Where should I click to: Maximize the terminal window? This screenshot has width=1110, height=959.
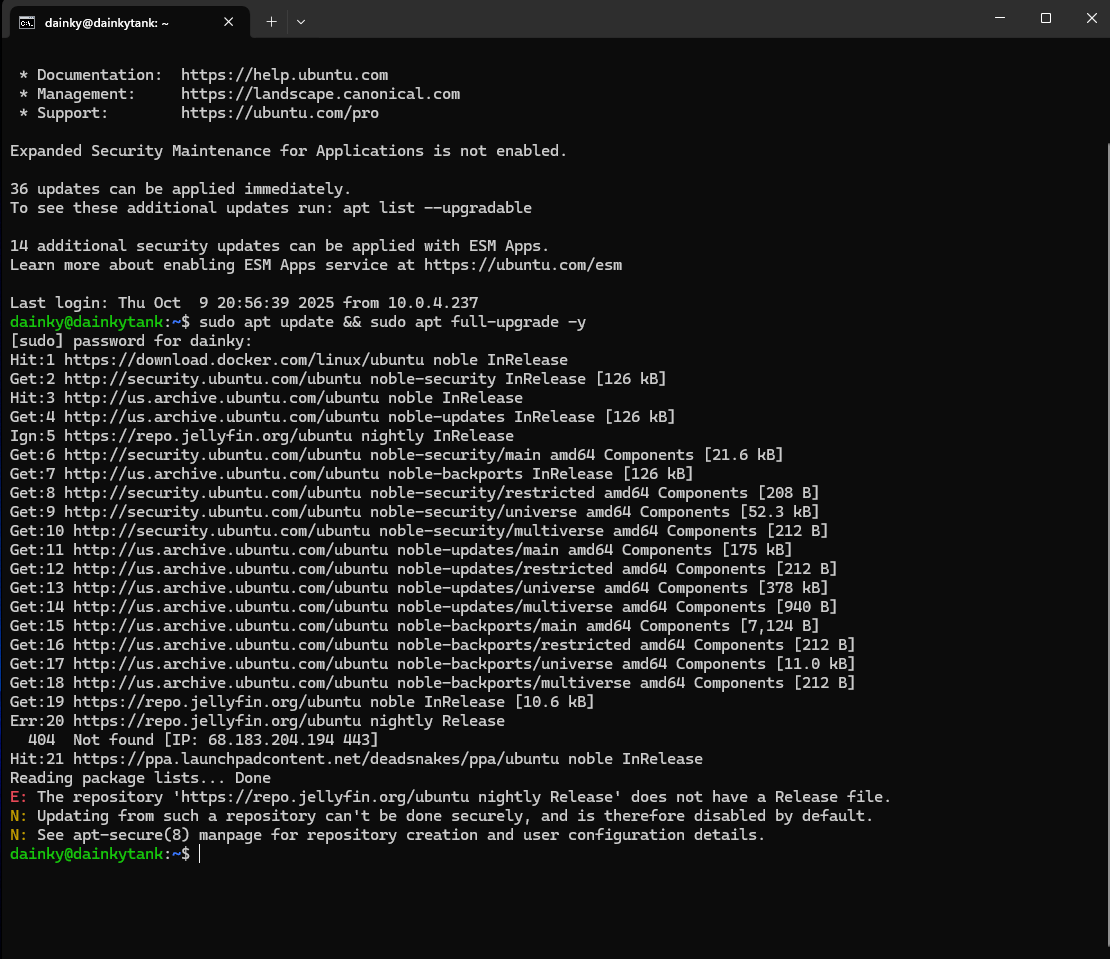coord(1046,17)
